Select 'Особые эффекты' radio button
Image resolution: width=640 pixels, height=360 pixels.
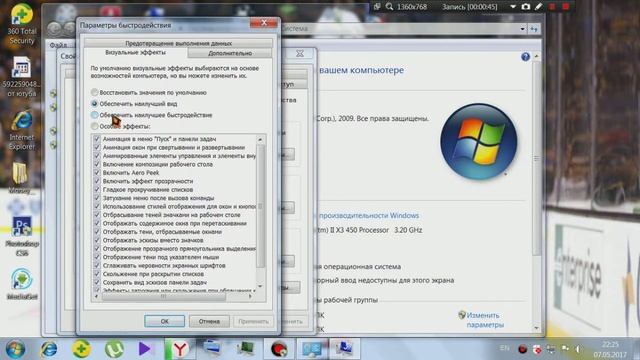(95, 126)
